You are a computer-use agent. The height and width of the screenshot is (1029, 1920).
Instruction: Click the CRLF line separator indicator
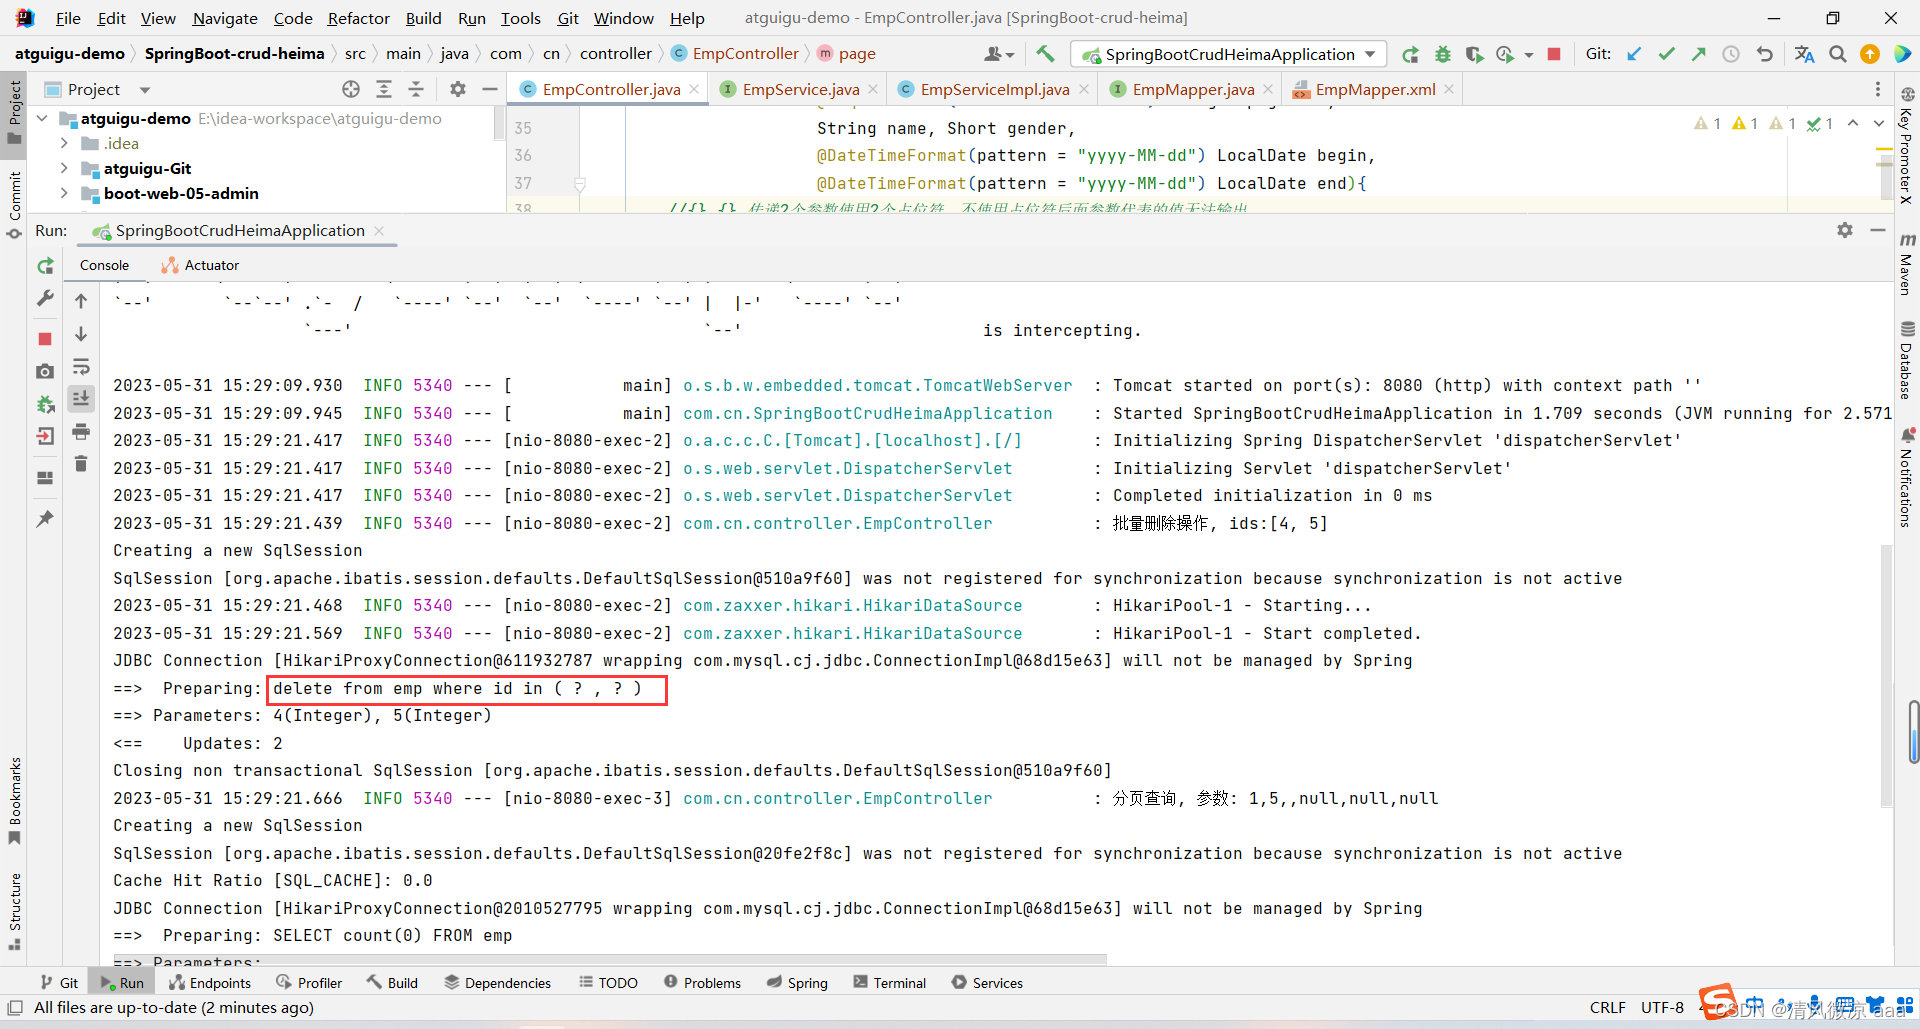point(1608,1007)
